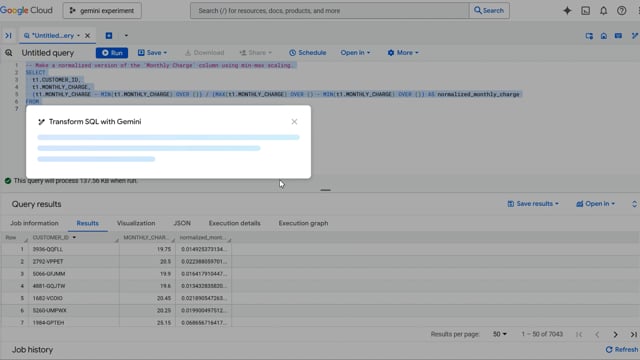640x360 pixels.
Task: Open the Gemini AI assistant sparkle icon
Action: [567, 11]
